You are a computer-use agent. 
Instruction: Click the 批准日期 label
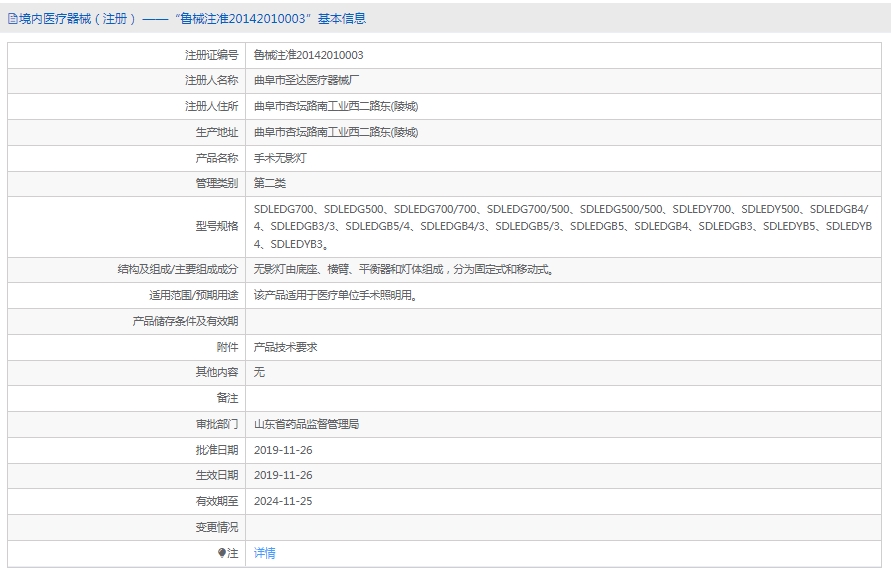(217, 450)
